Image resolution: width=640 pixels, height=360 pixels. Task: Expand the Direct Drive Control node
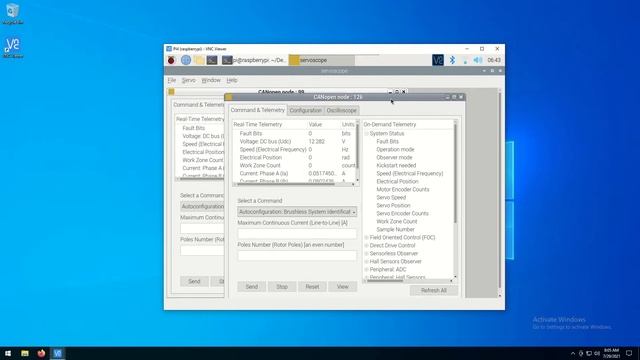367,245
